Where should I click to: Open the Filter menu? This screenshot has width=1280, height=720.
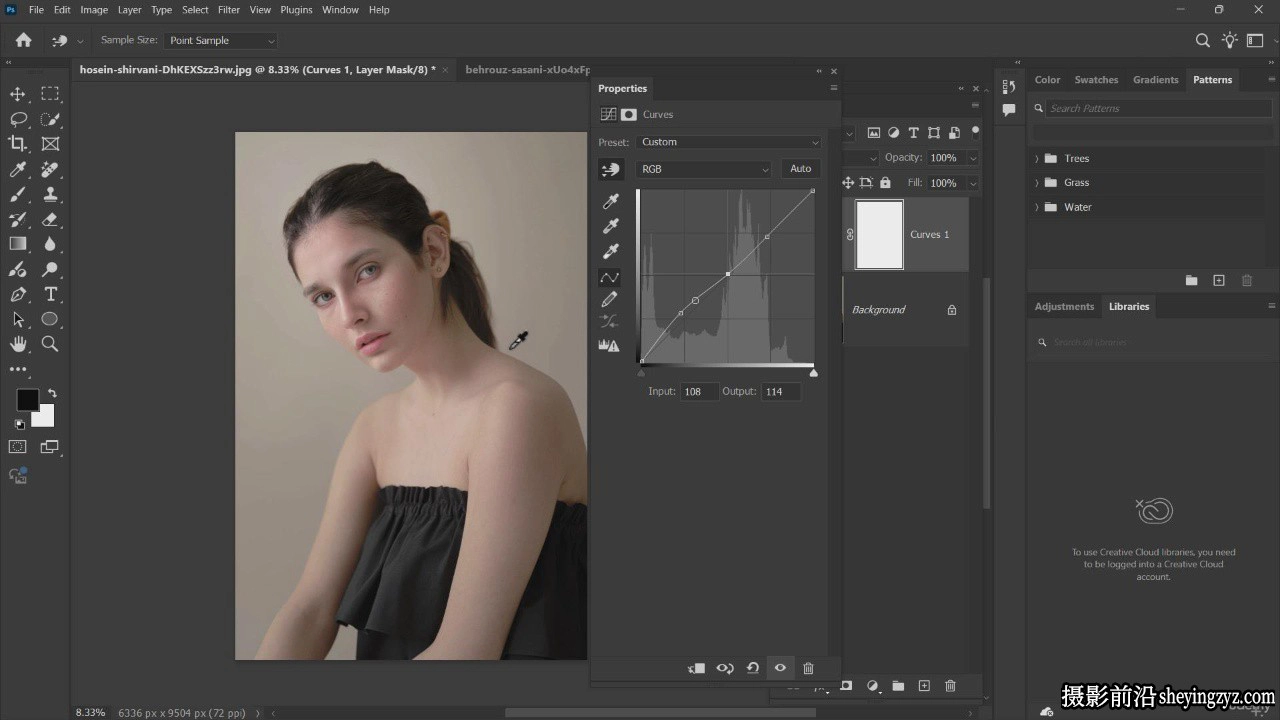(229, 10)
